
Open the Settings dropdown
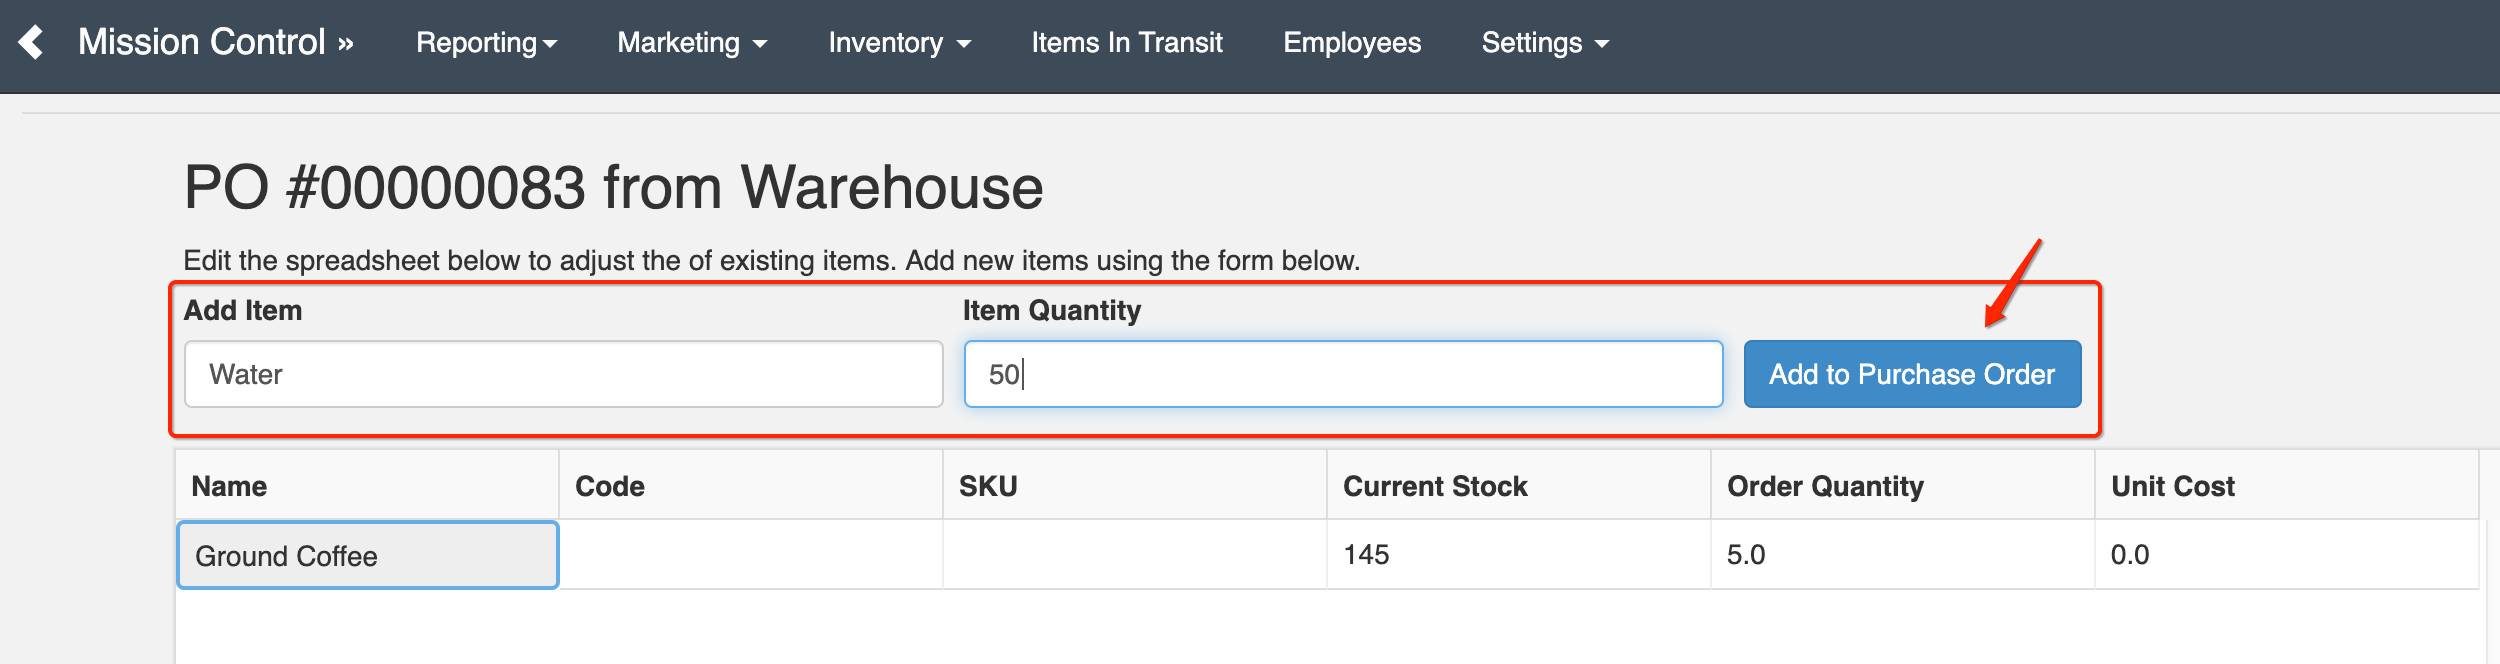point(1545,43)
